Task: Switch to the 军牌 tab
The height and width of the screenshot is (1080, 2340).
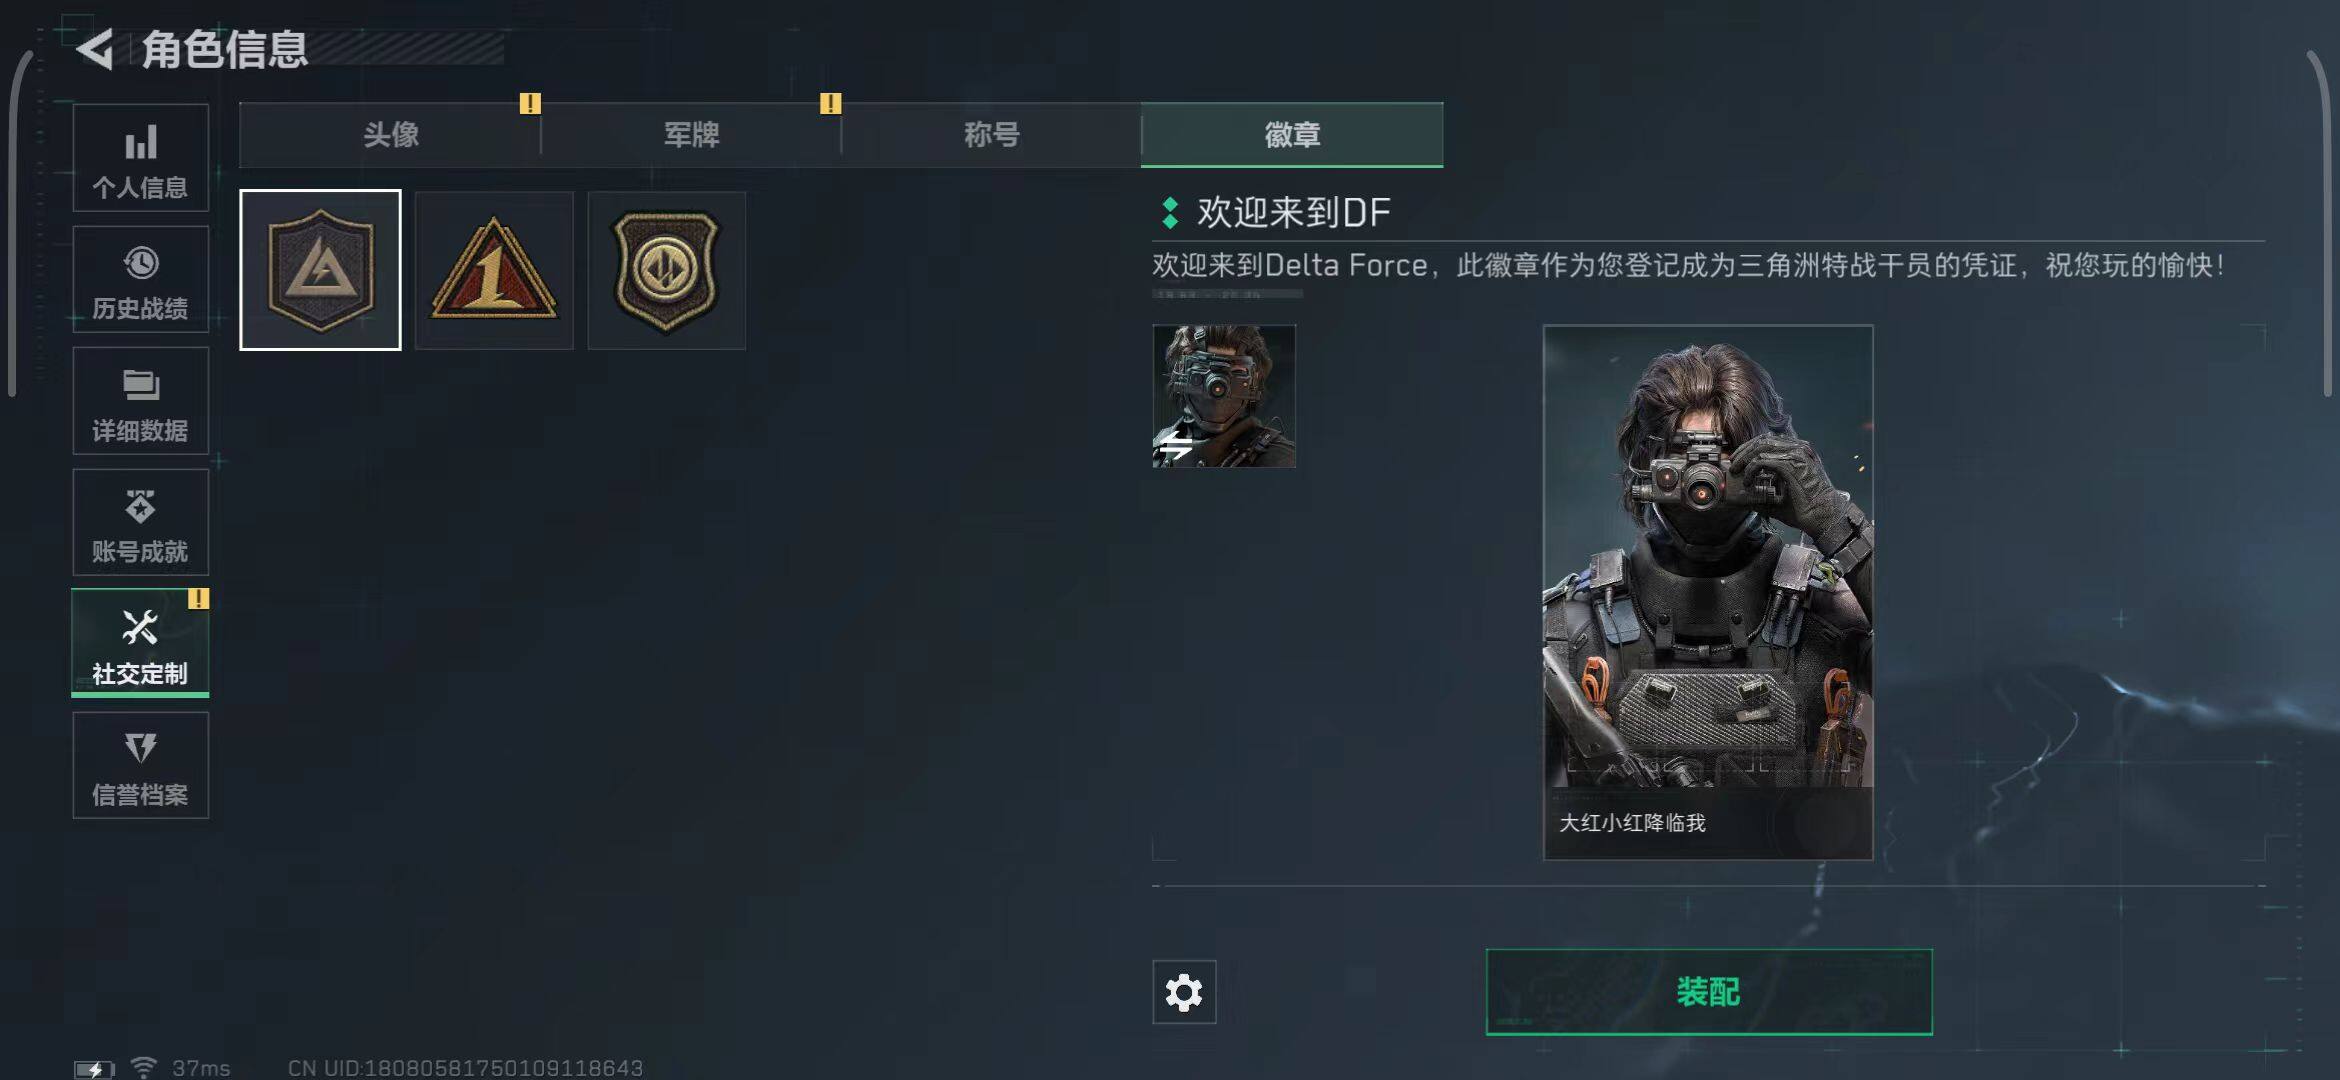Action: [x=691, y=134]
